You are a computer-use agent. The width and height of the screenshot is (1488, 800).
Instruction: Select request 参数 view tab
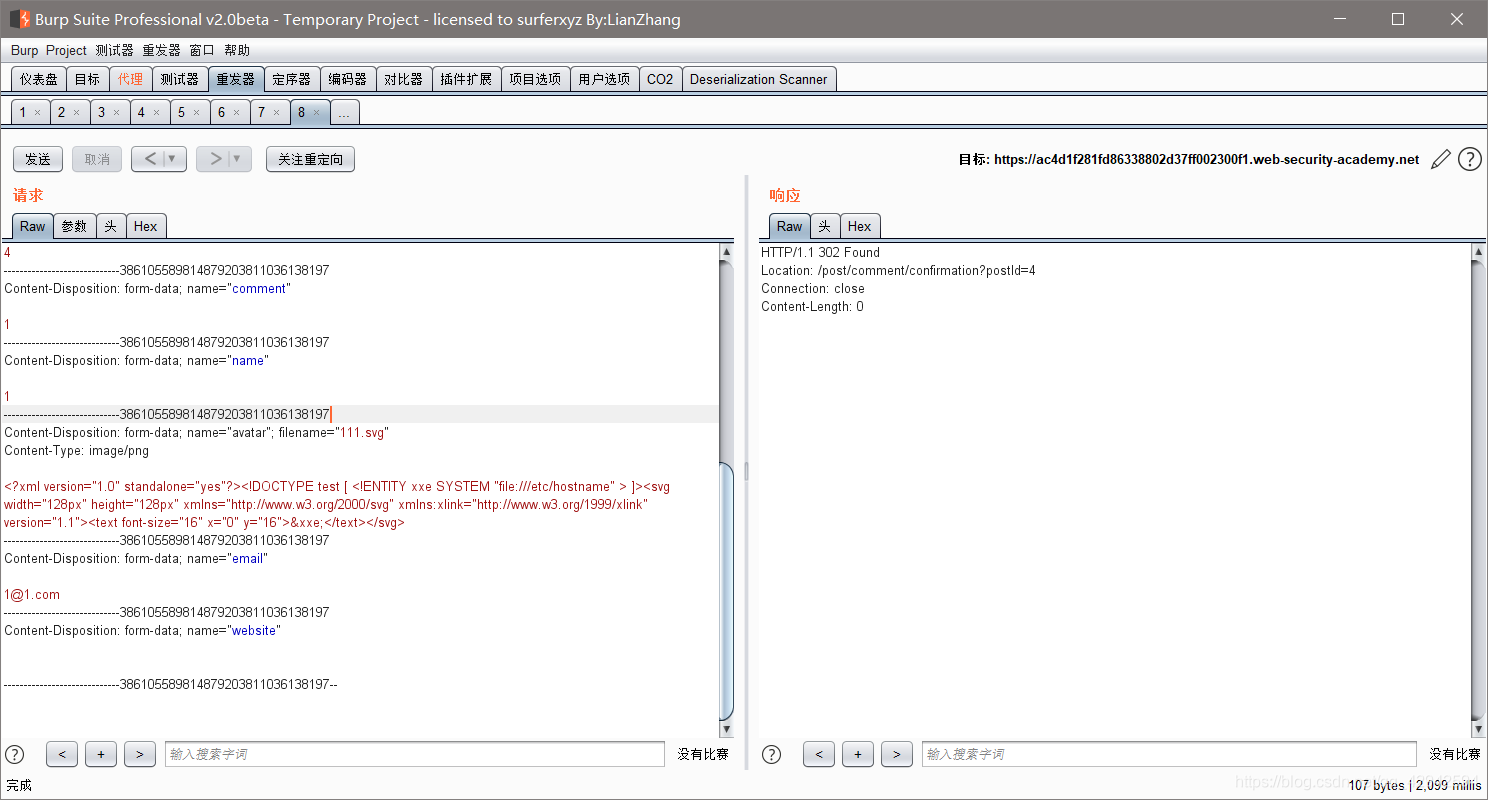[x=75, y=226]
